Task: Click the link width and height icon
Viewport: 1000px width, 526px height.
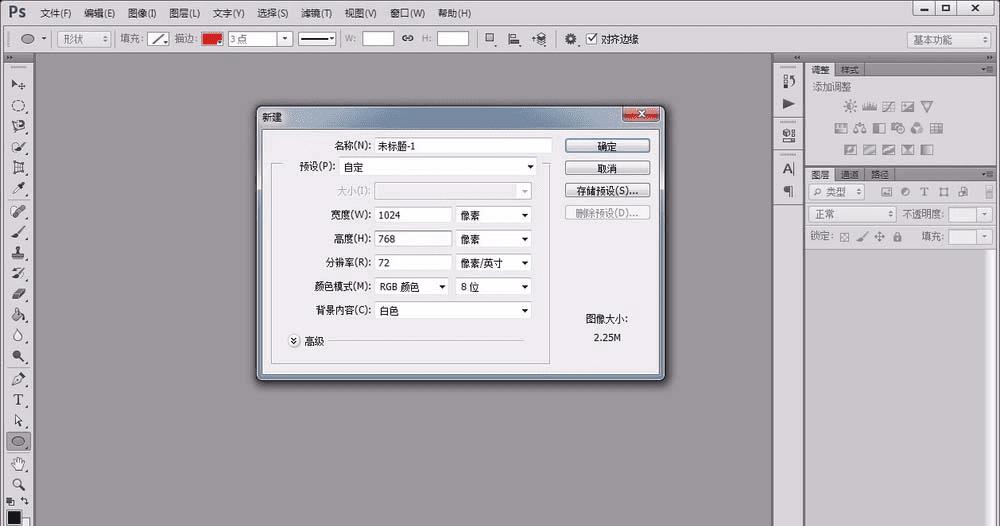Action: (408, 39)
